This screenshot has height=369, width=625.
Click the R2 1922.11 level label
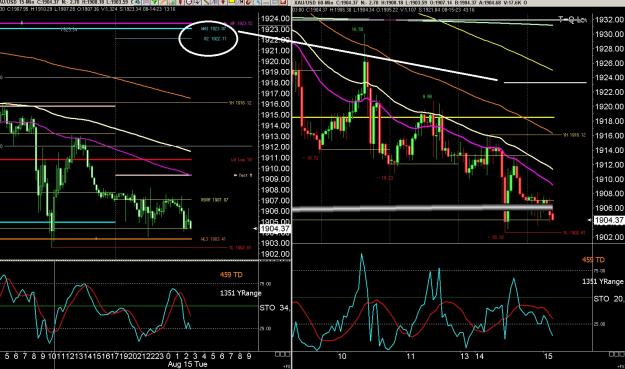click(x=215, y=39)
